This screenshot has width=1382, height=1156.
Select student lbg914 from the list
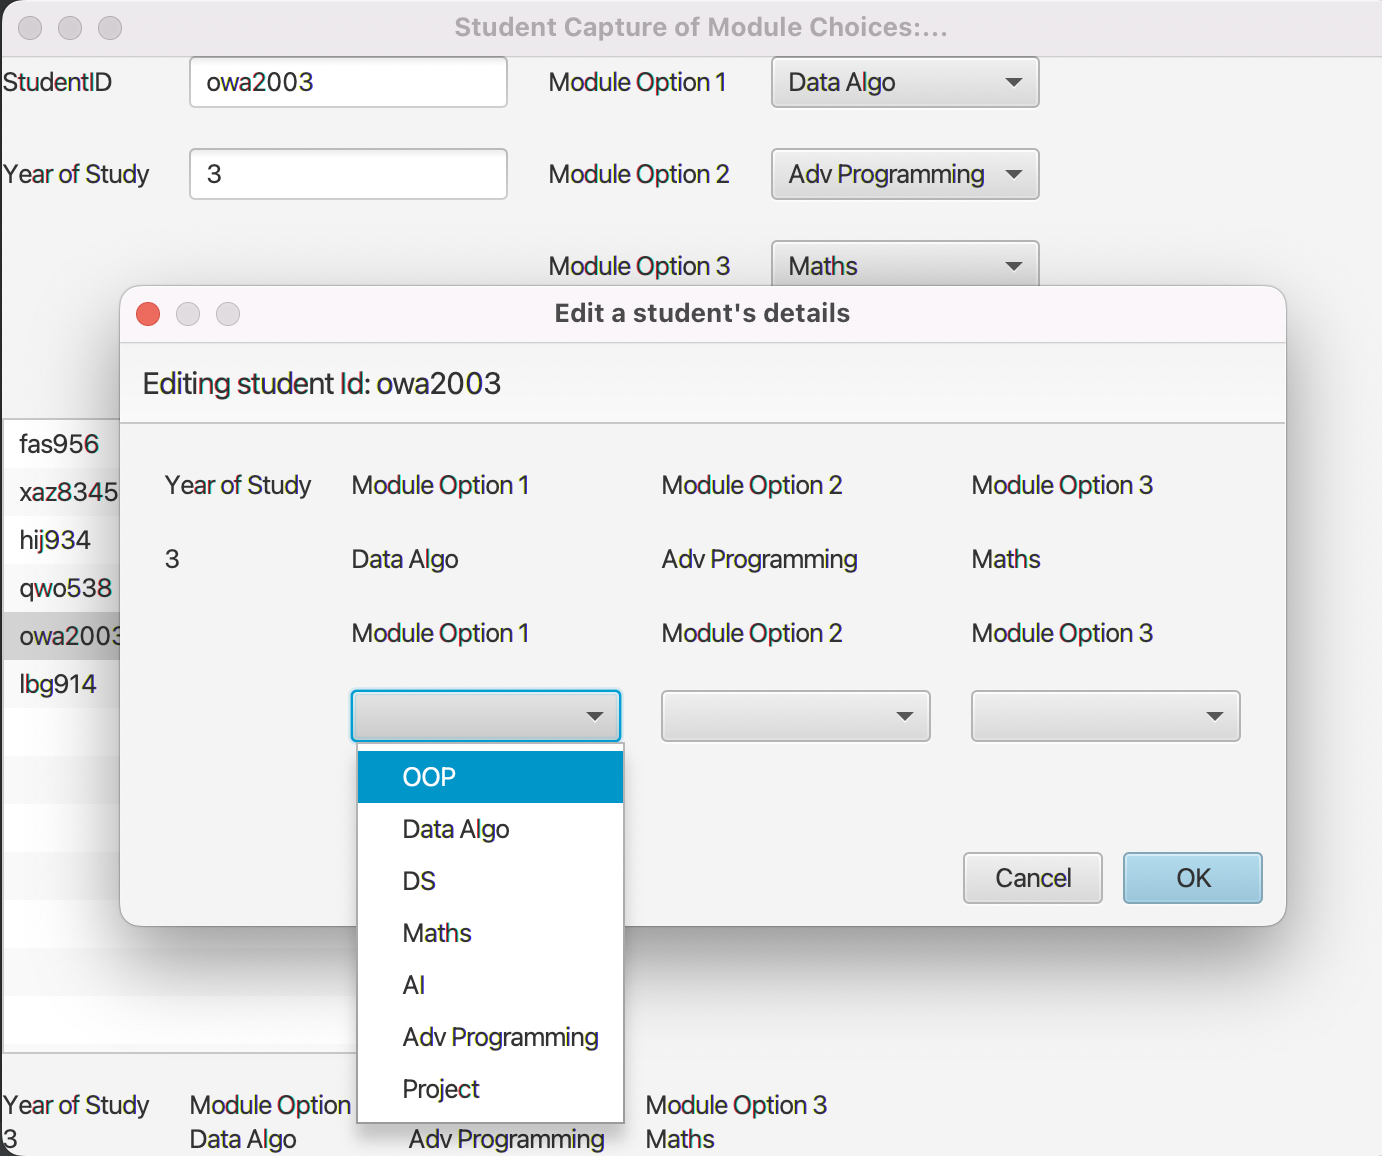[x=57, y=684]
